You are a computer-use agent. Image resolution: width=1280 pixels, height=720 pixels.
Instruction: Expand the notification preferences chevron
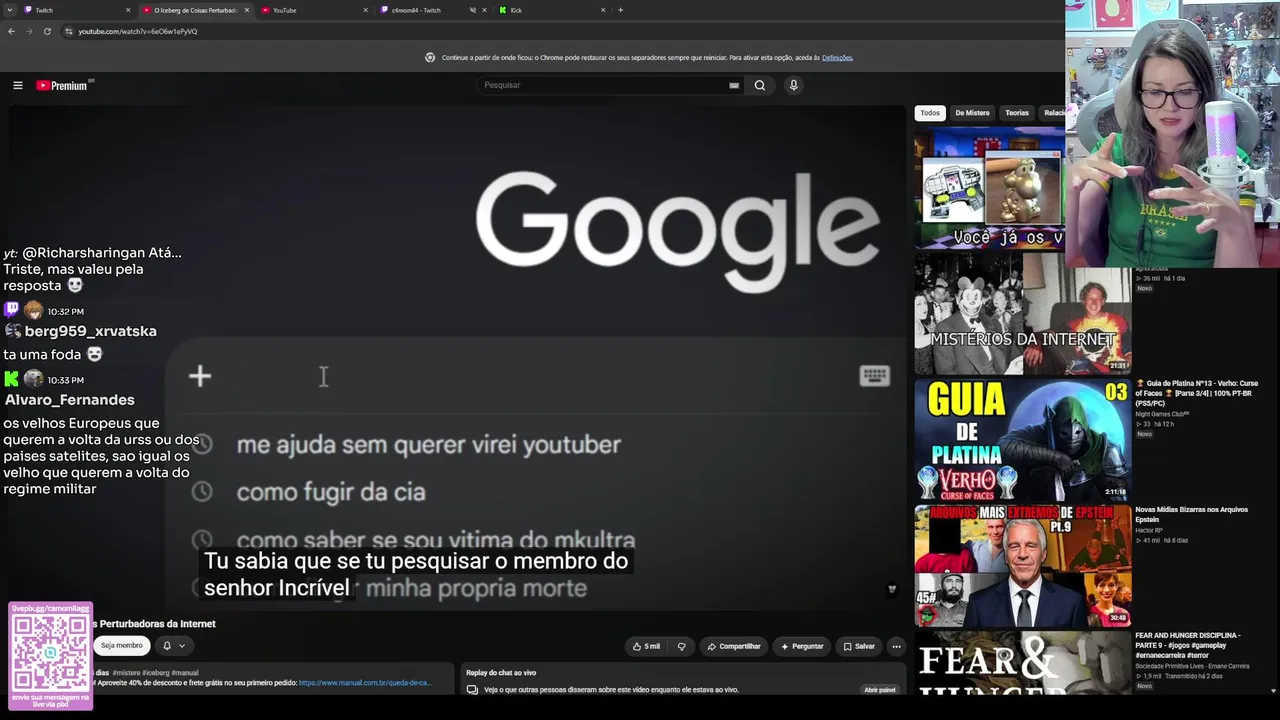182,646
